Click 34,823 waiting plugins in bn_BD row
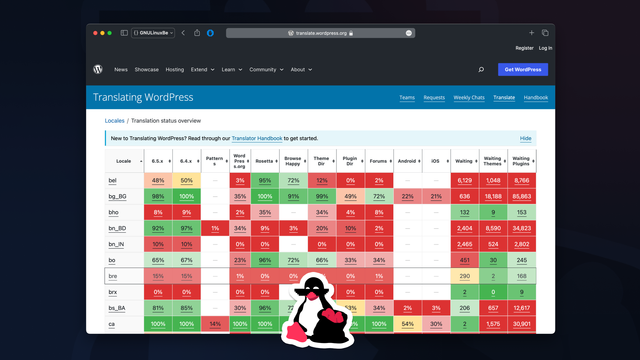The height and width of the screenshot is (360, 640). (522, 228)
